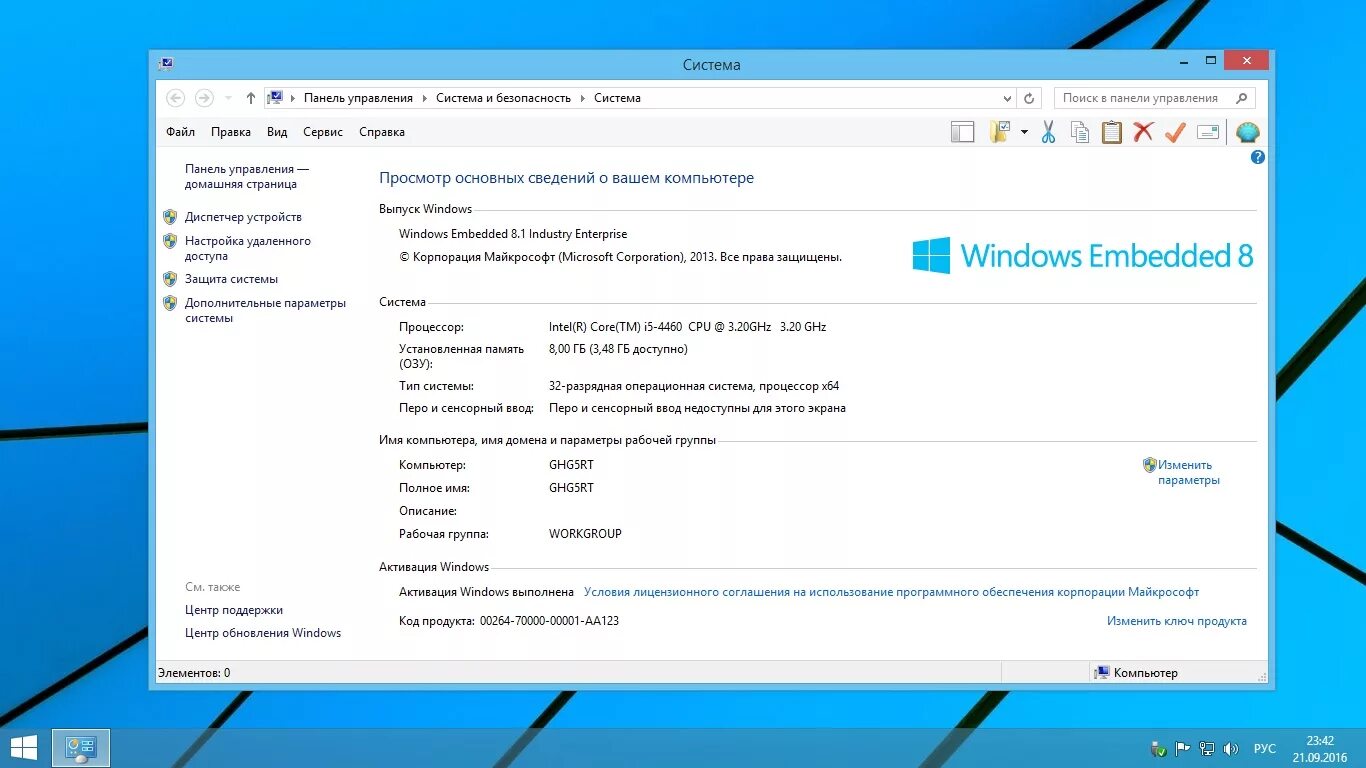Open 'Центр поддержки' link
This screenshot has height=768, width=1366.
pos(234,610)
